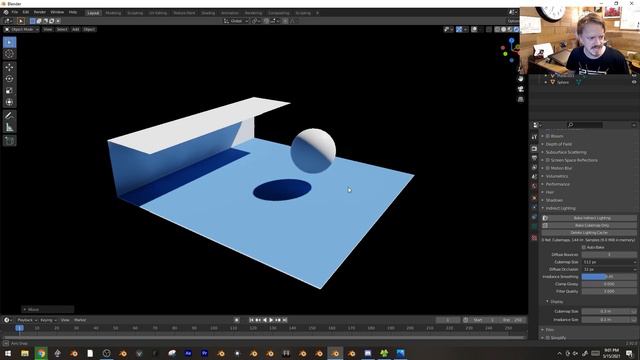Select the Measure tool

tap(9, 127)
